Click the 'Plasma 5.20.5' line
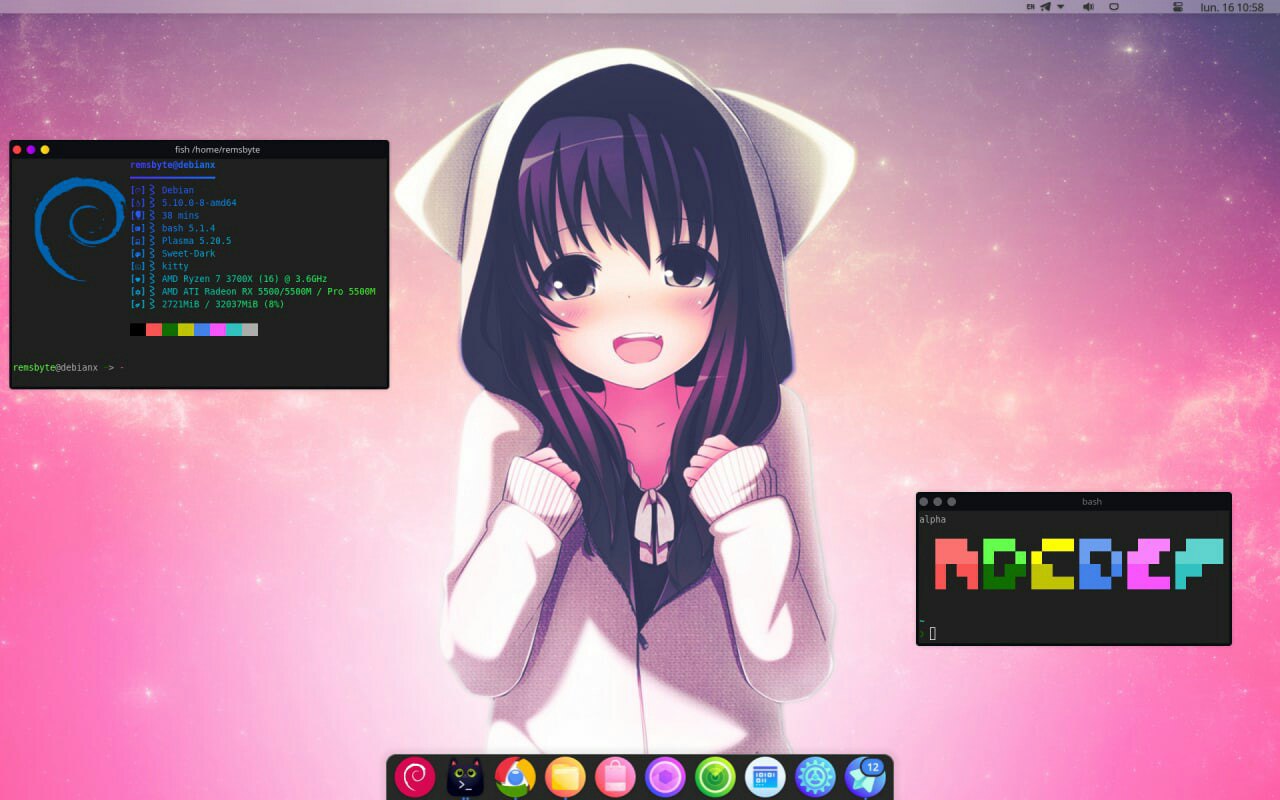Viewport: 1280px width, 800px height. pos(196,241)
